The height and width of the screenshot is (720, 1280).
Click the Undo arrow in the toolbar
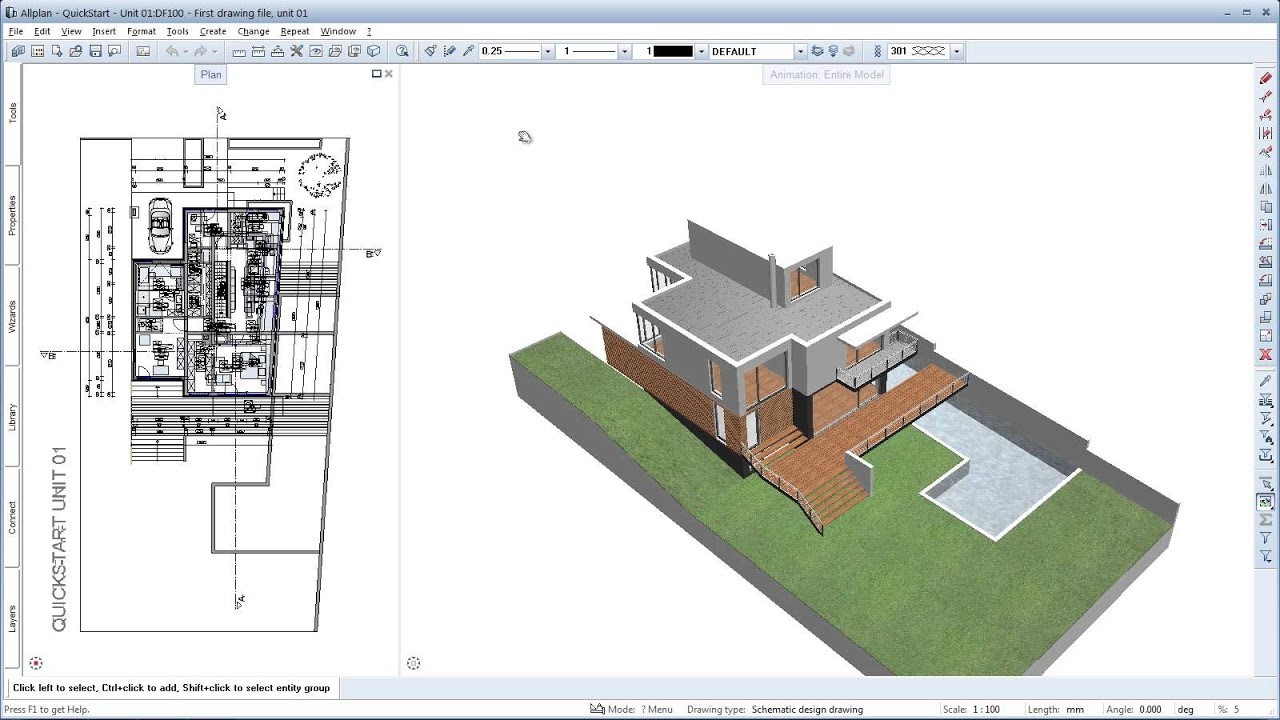(x=171, y=51)
